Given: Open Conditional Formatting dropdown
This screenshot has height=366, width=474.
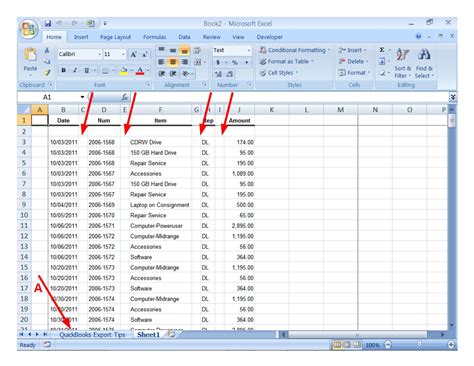Looking at the screenshot, I should pyautogui.click(x=295, y=50).
